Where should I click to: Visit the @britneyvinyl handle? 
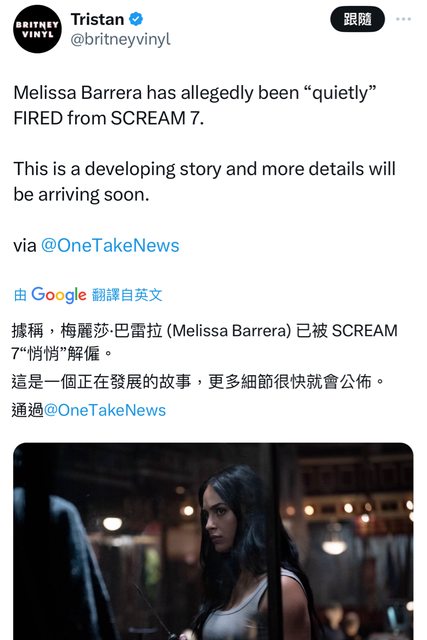pyautogui.click(x=120, y=40)
